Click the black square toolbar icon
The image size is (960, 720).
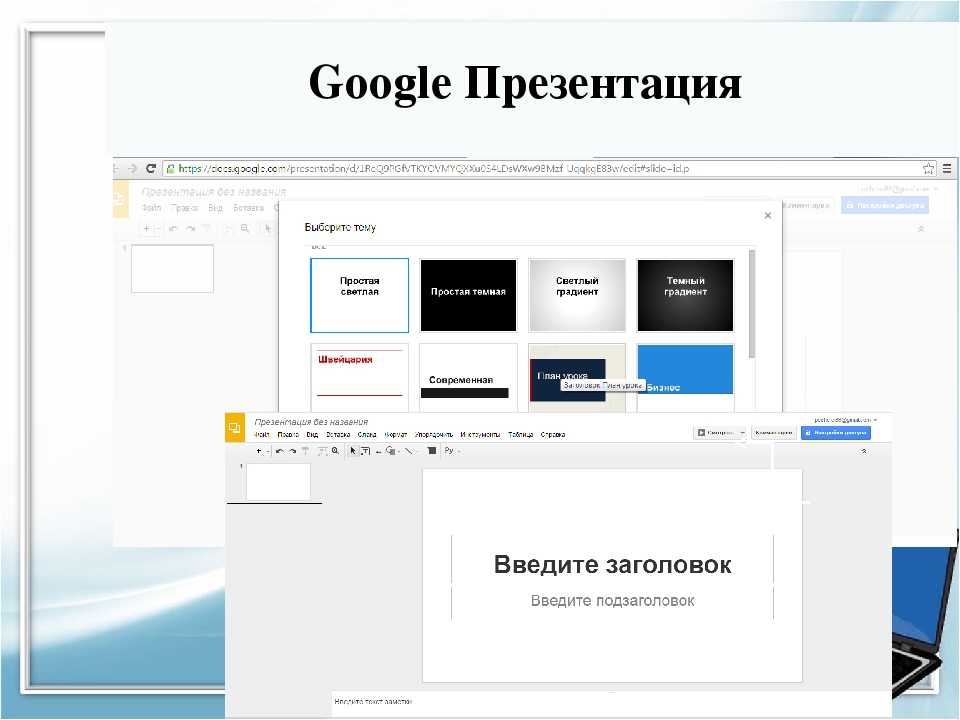(431, 451)
